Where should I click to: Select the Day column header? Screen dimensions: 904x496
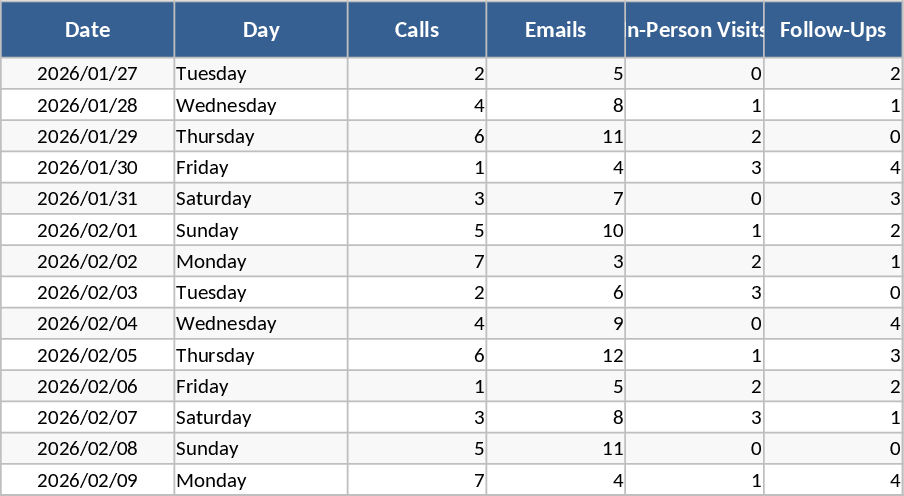[261, 30]
